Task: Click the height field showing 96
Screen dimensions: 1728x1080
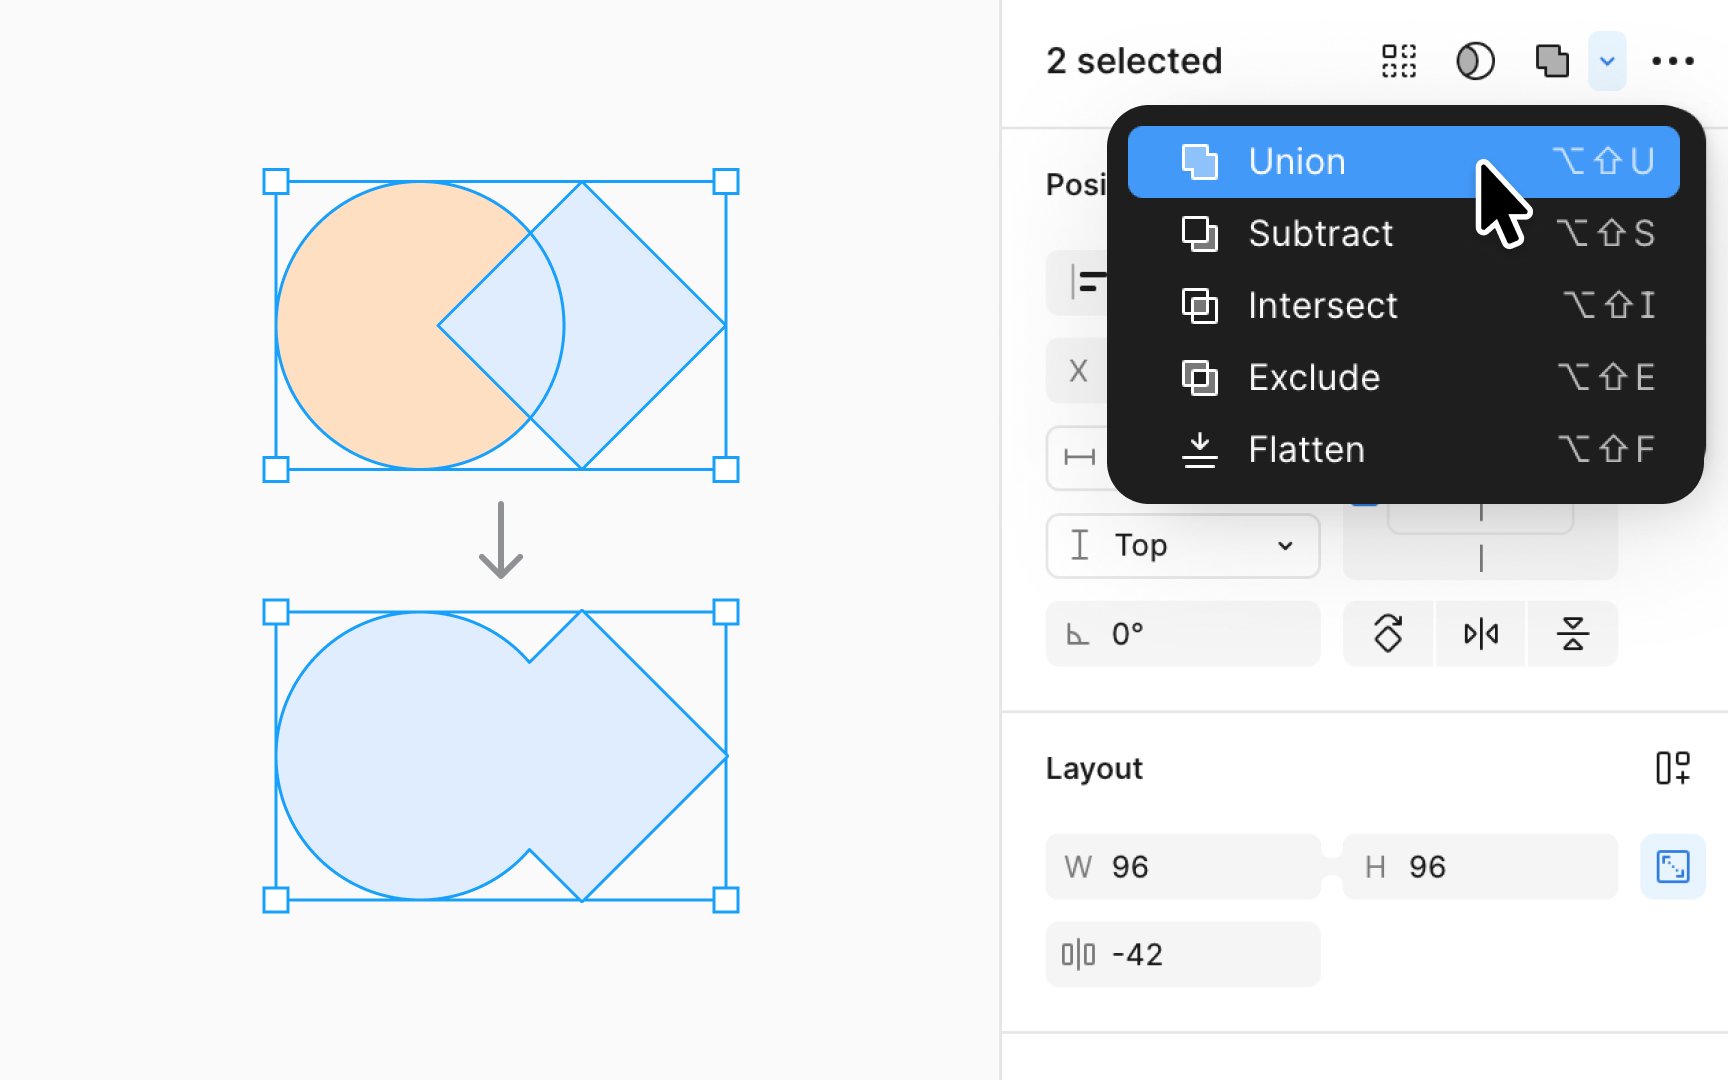Action: point(1480,867)
